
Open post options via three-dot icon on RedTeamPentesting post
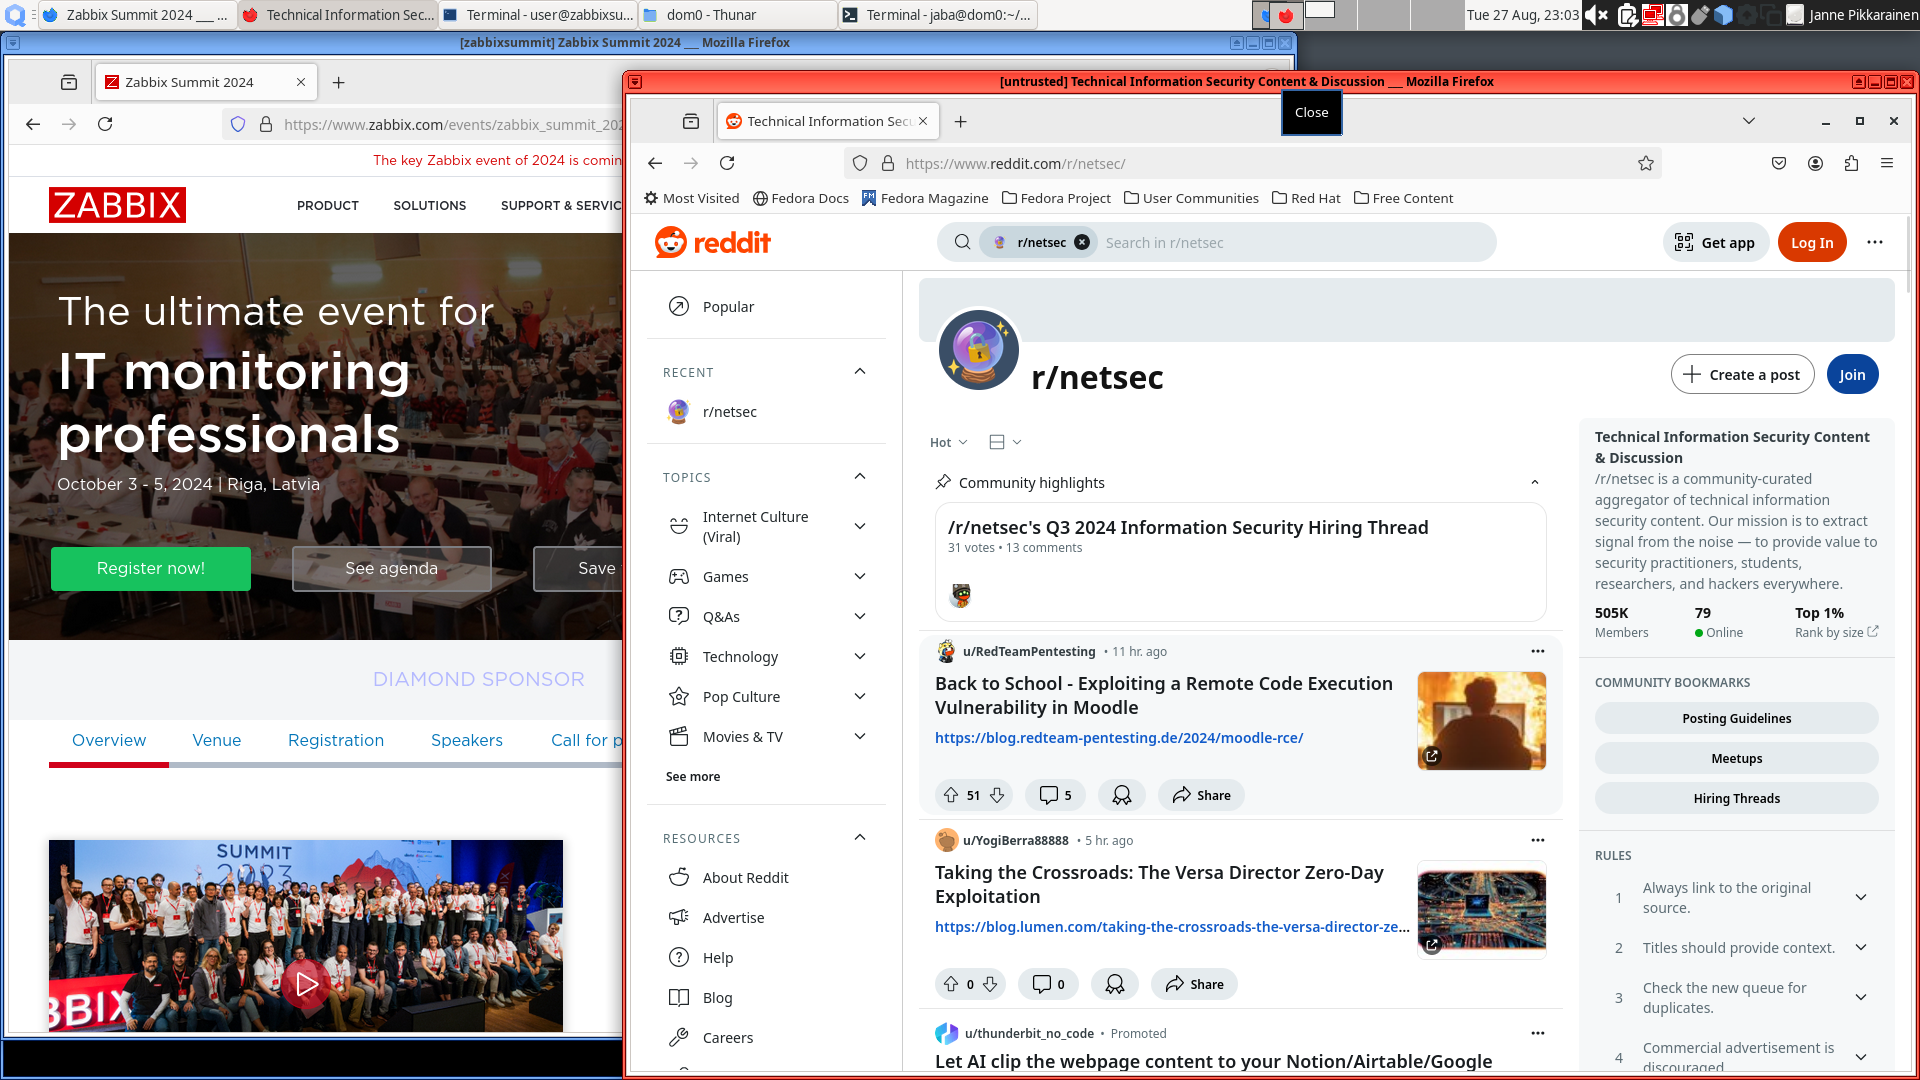pyautogui.click(x=1537, y=651)
